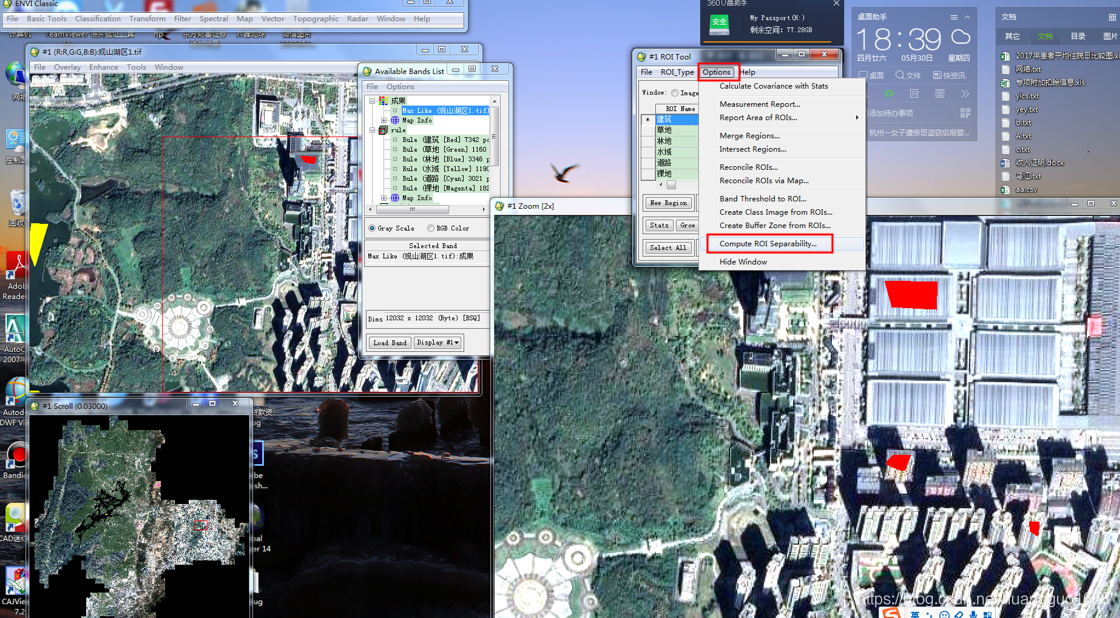
Task: Collapse the 成果 tree node
Action: click(372, 101)
